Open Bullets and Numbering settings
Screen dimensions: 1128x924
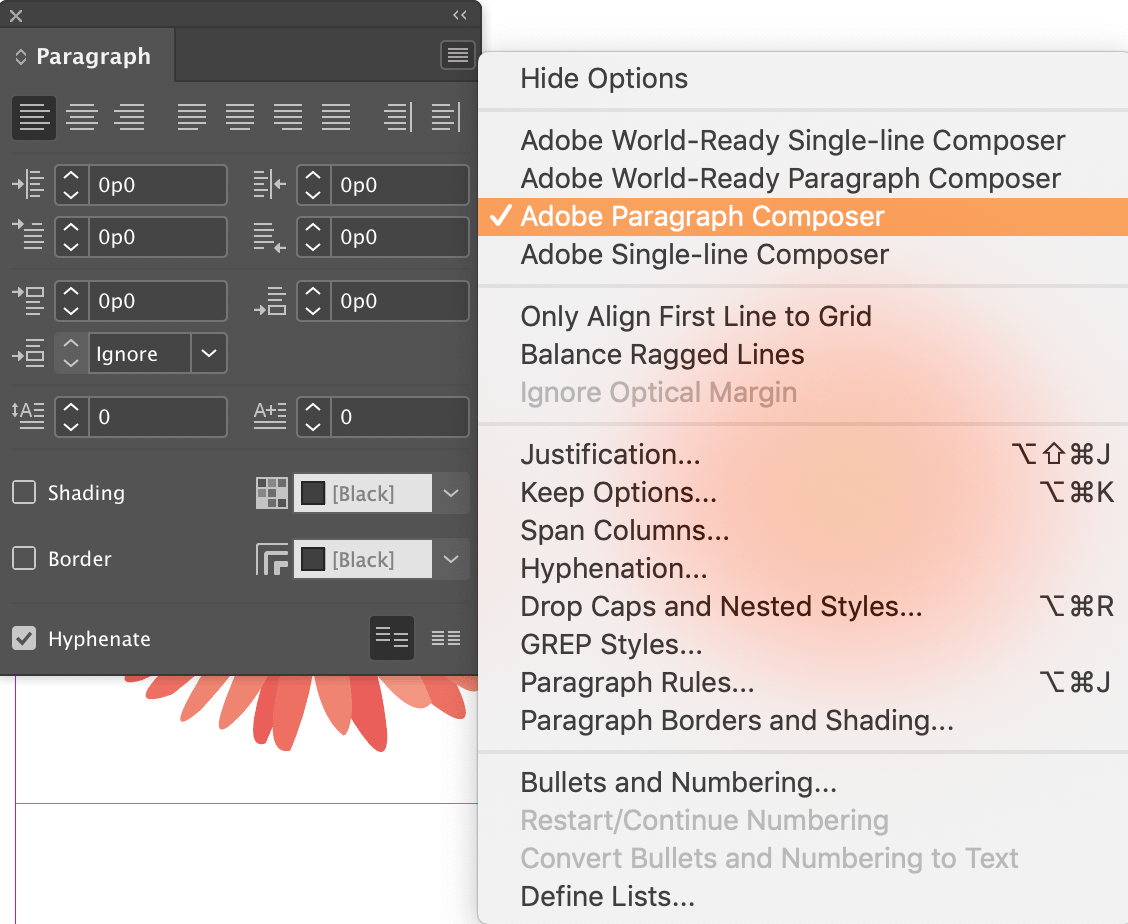tap(678, 782)
